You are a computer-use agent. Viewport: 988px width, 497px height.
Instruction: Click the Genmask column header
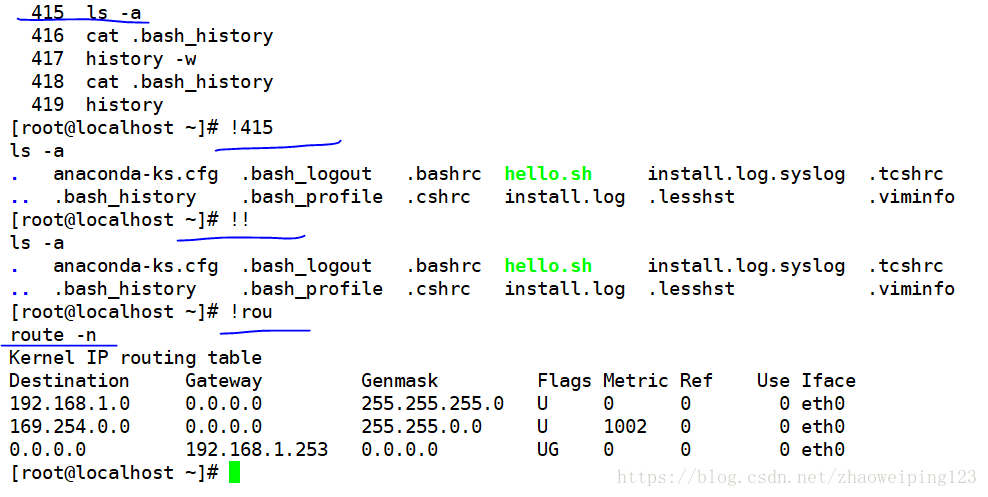pyautogui.click(x=399, y=381)
